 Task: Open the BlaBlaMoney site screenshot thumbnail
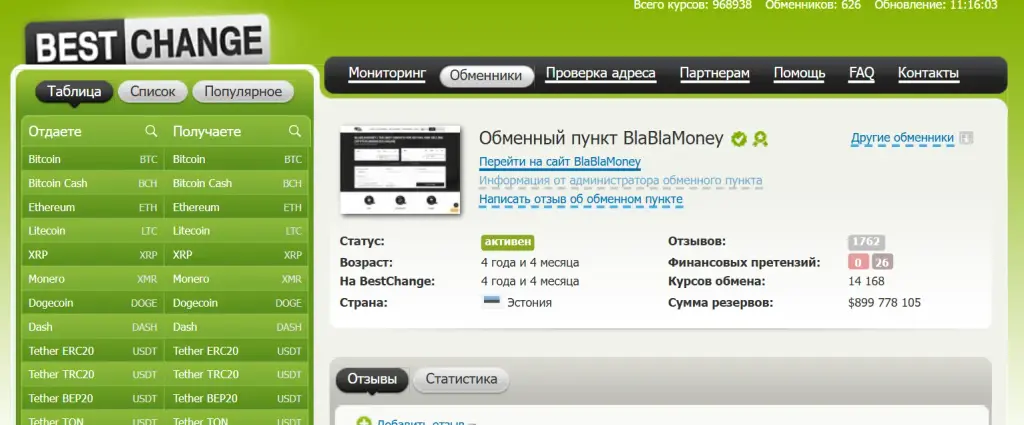[x=400, y=170]
